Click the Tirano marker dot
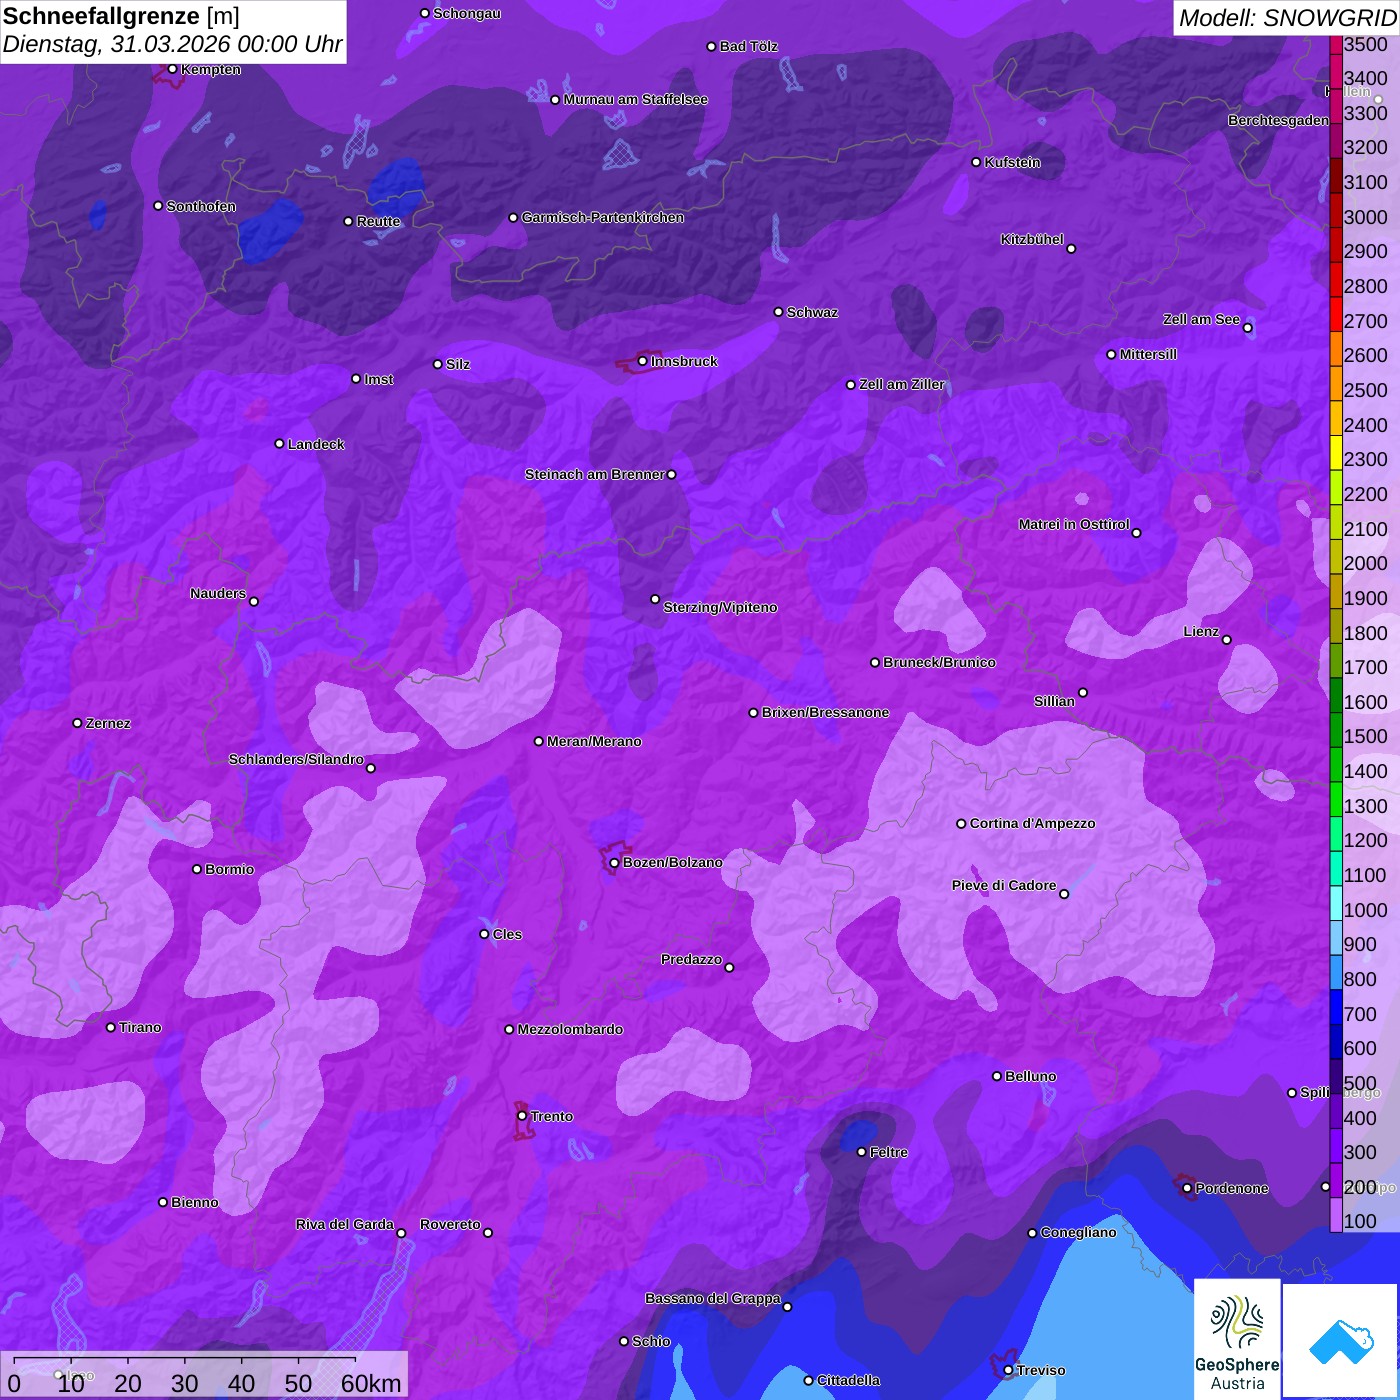1400x1400 pixels. click(111, 1027)
